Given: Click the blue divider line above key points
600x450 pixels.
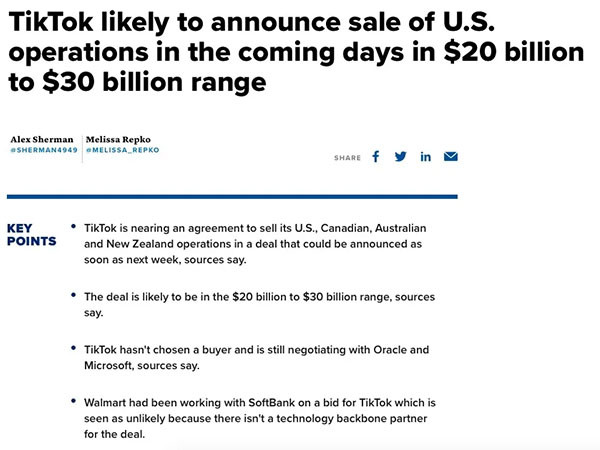Looking at the screenshot, I should 232,196.
